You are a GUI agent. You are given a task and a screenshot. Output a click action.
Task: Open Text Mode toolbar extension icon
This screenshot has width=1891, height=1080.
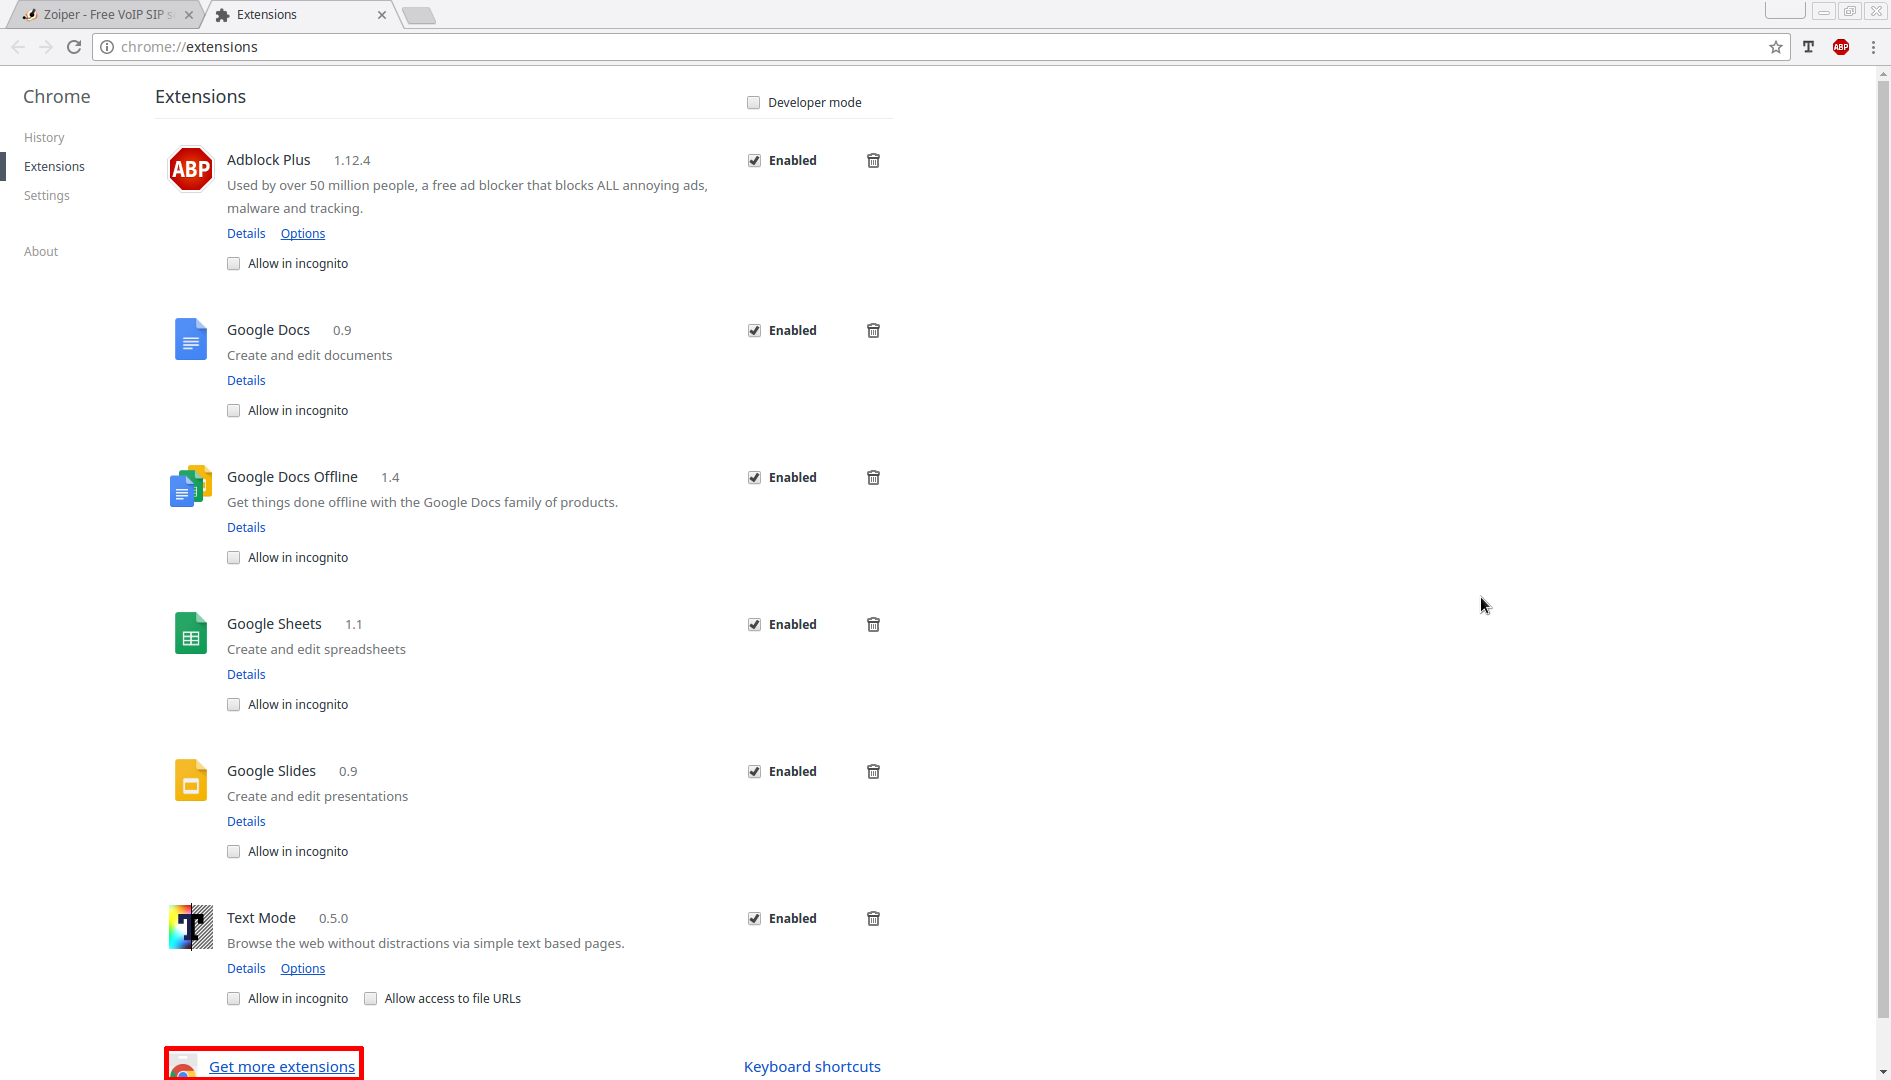coord(1808,47)
